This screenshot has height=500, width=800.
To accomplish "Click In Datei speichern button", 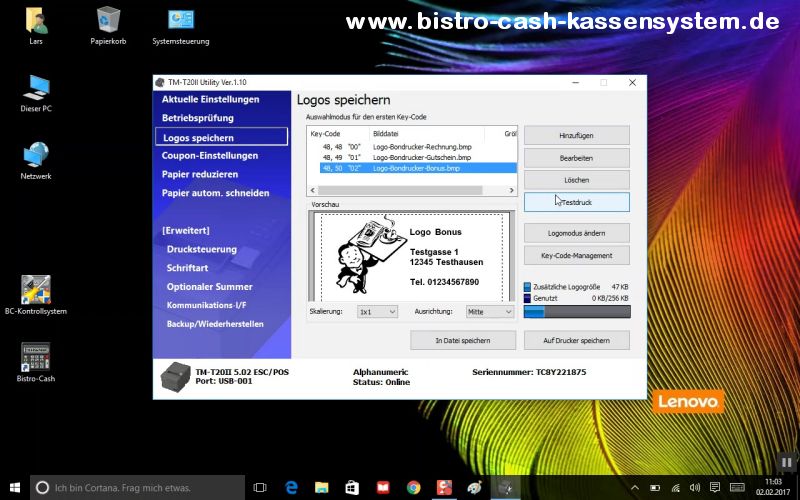I will [x=463, y=340].
